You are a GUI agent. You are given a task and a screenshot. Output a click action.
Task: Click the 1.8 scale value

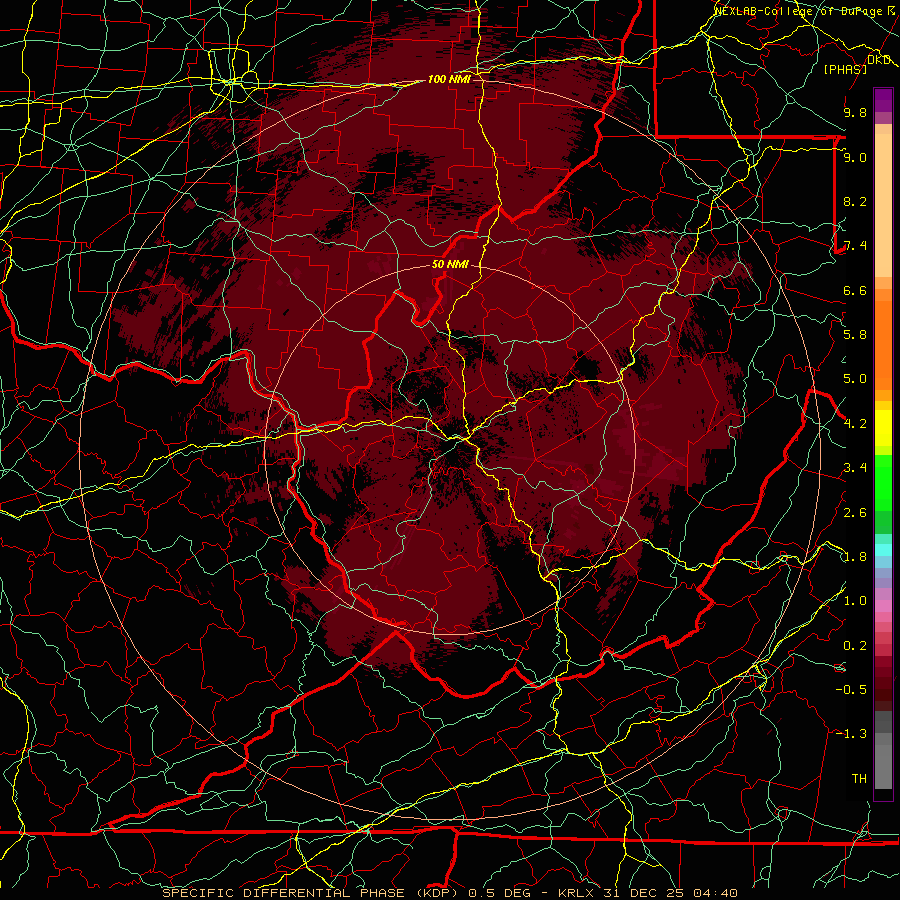(x=855, y=557)
